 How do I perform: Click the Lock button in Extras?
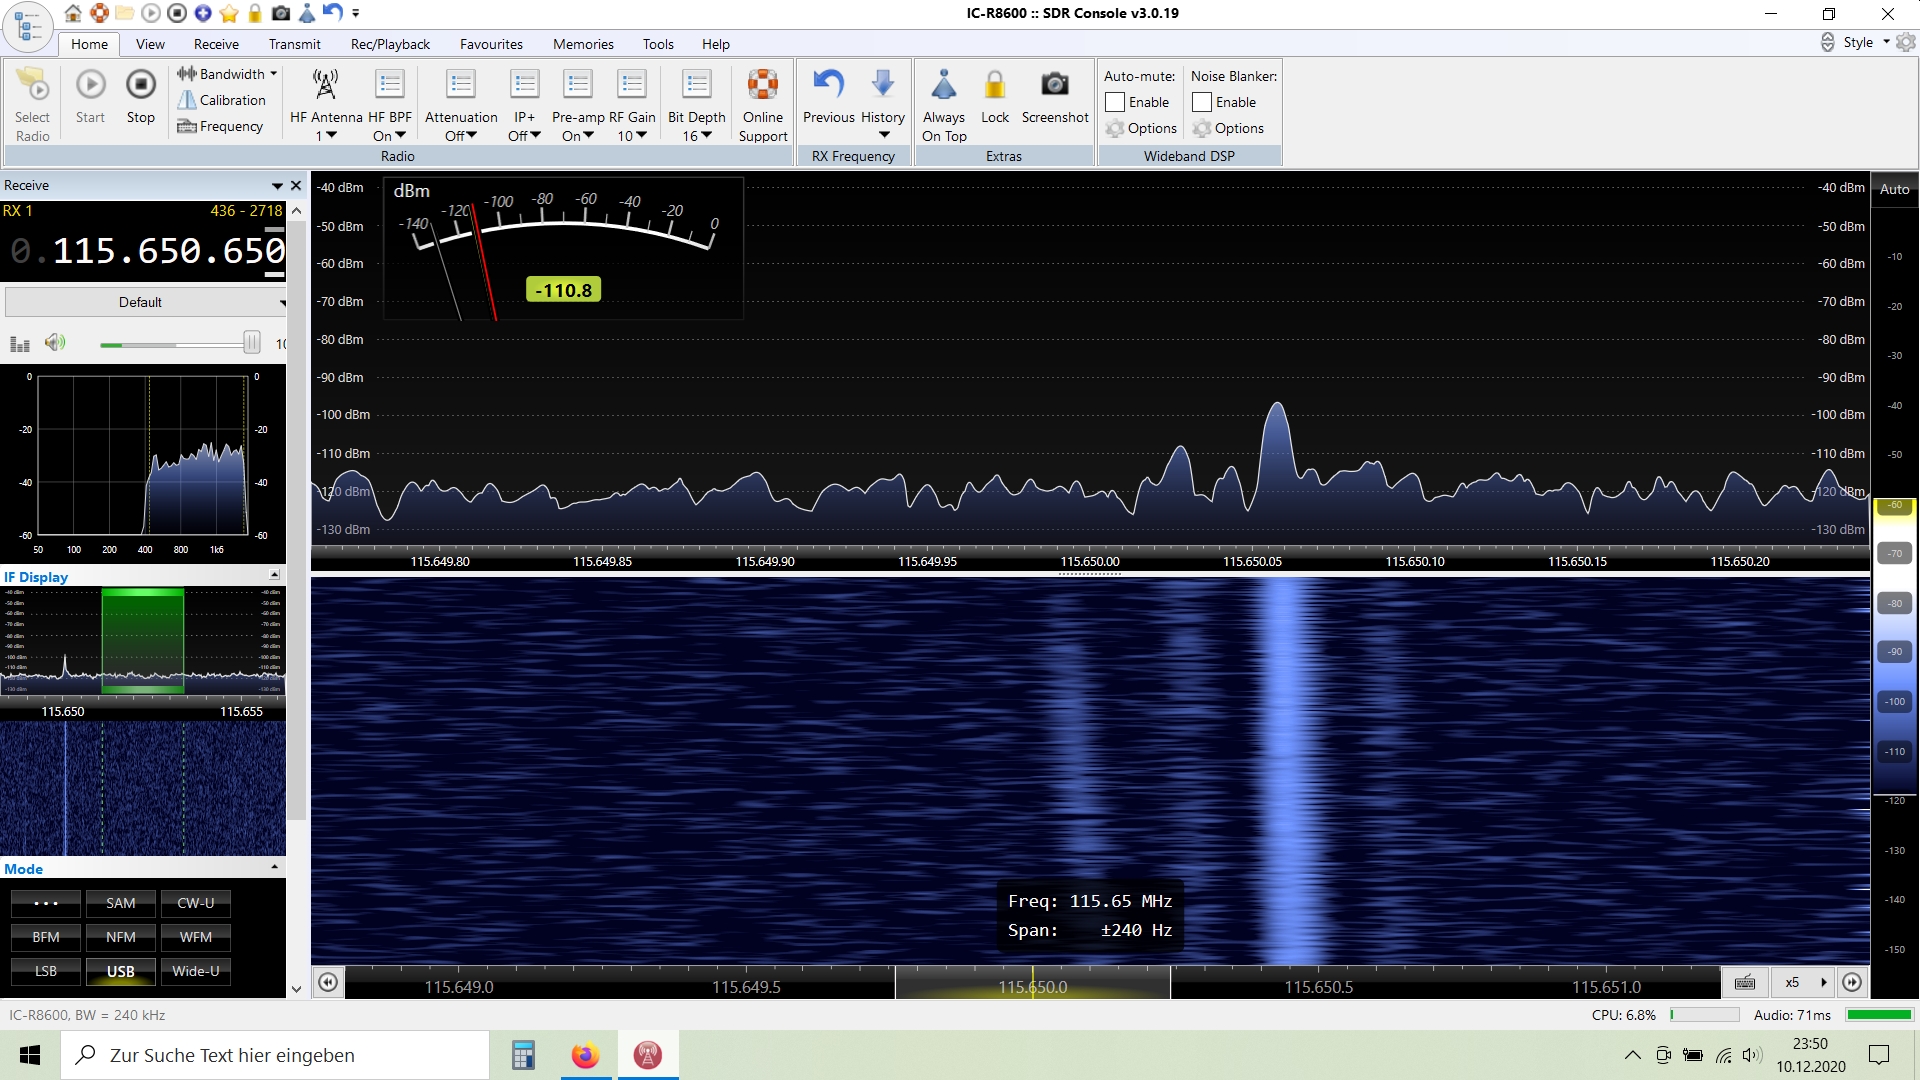click(x=995, y=97)
